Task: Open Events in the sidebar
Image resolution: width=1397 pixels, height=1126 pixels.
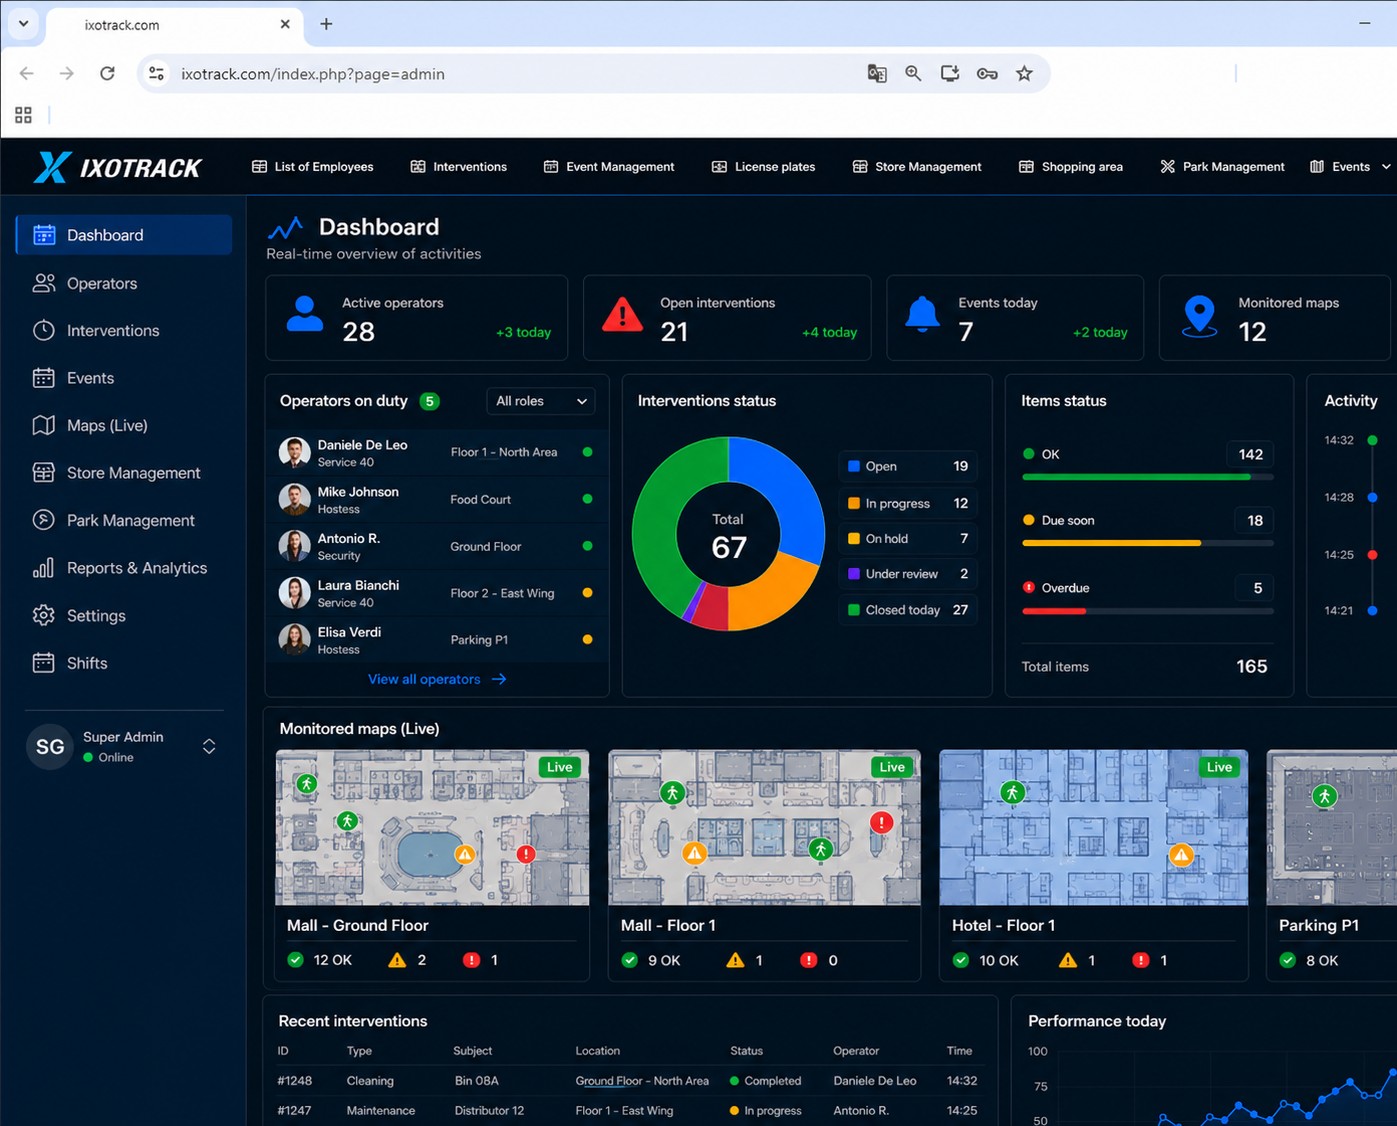Action: click(124, 378)
